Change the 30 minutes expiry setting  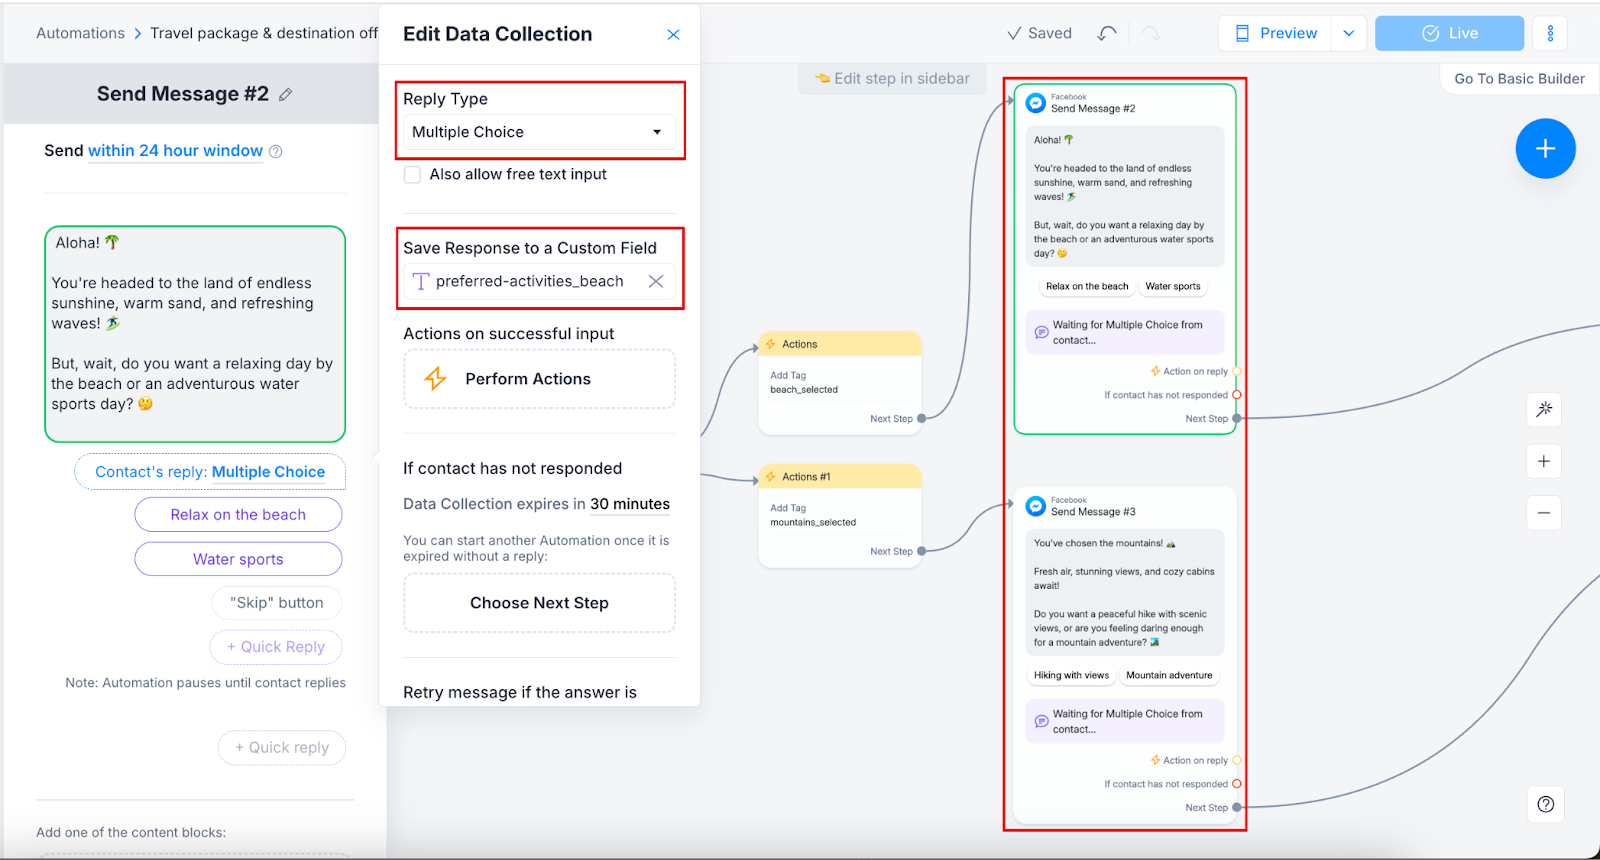point(629,504)
